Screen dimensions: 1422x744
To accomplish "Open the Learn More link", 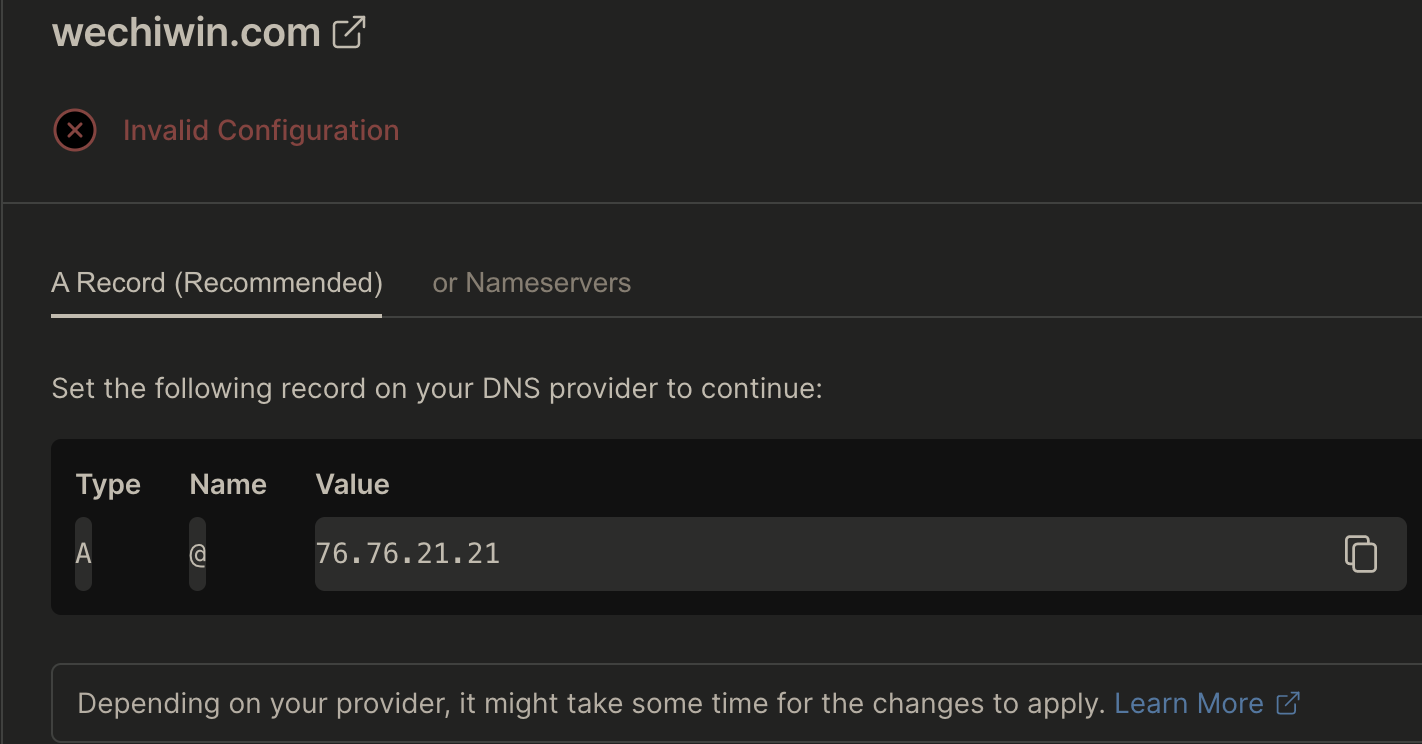I will tap(1189, 703).
